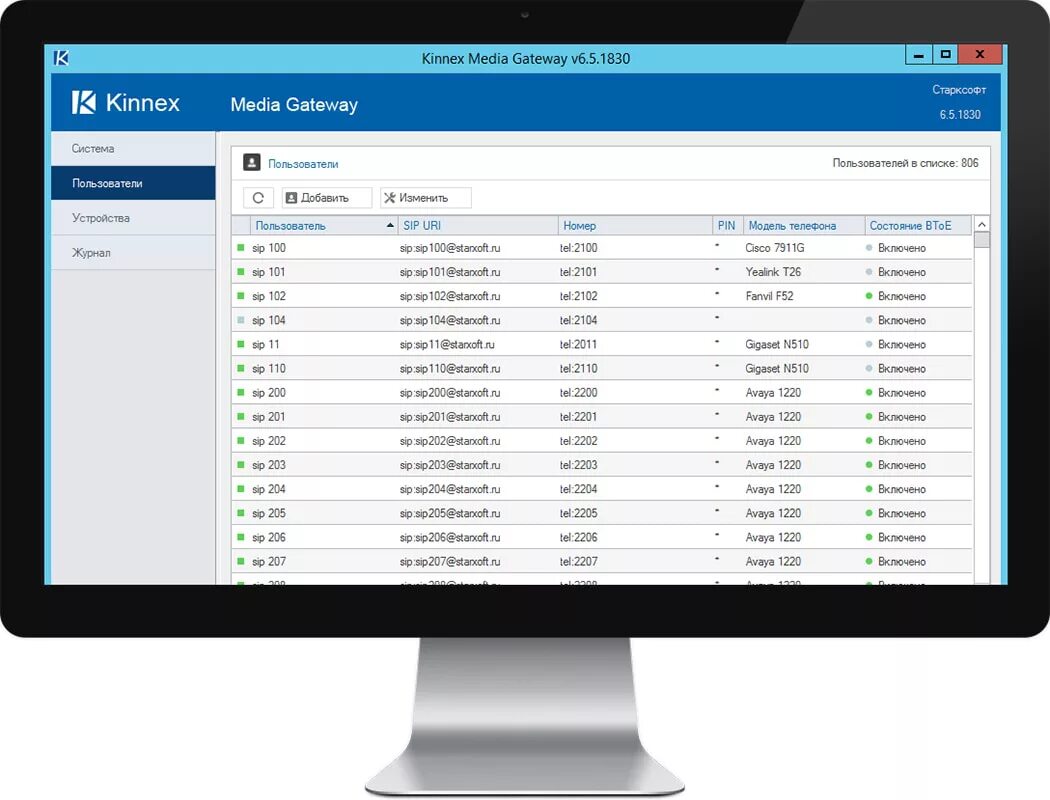Viewport: 1050px width, 800px height.
Task: Click the Пользователи panel user icon
Action: [x=252, y=163]
